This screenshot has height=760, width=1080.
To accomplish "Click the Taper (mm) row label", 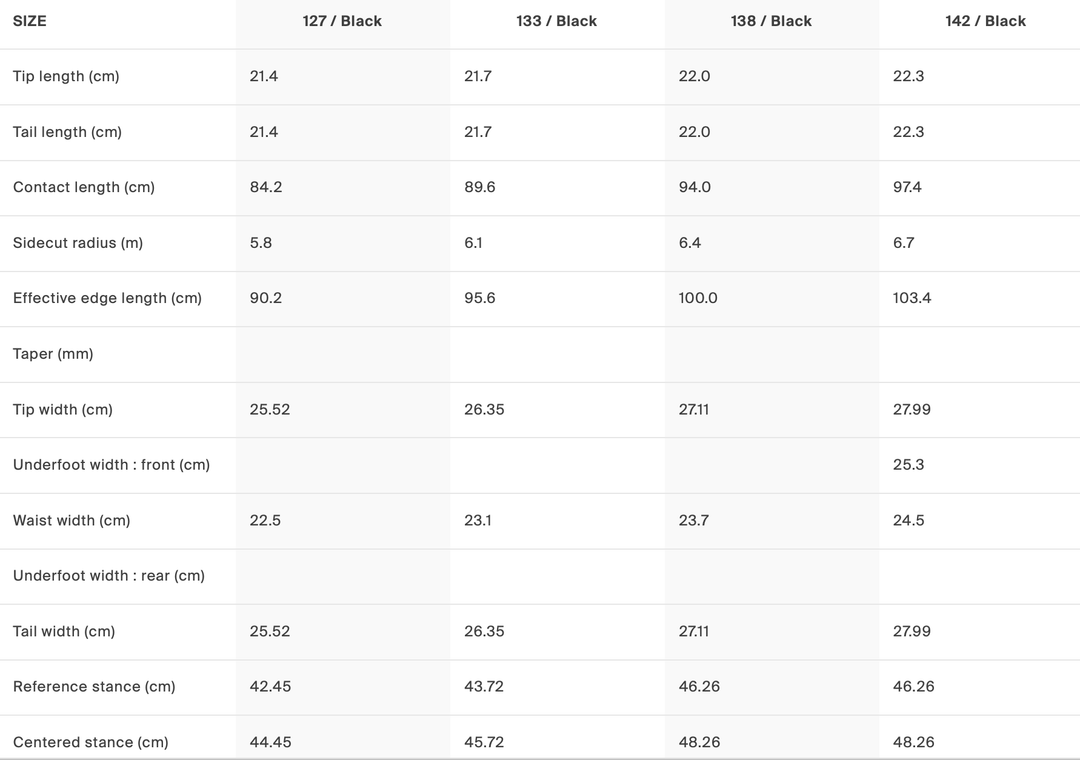I will pyautogui.click(x=53, y=354).
